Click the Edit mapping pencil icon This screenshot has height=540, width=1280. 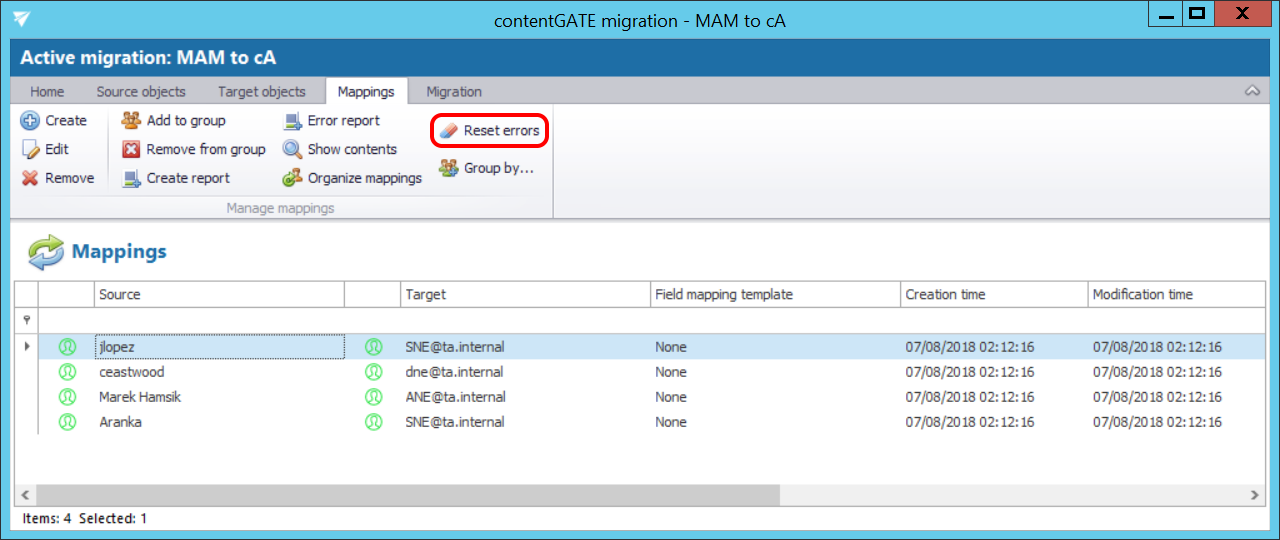(30, 150)
